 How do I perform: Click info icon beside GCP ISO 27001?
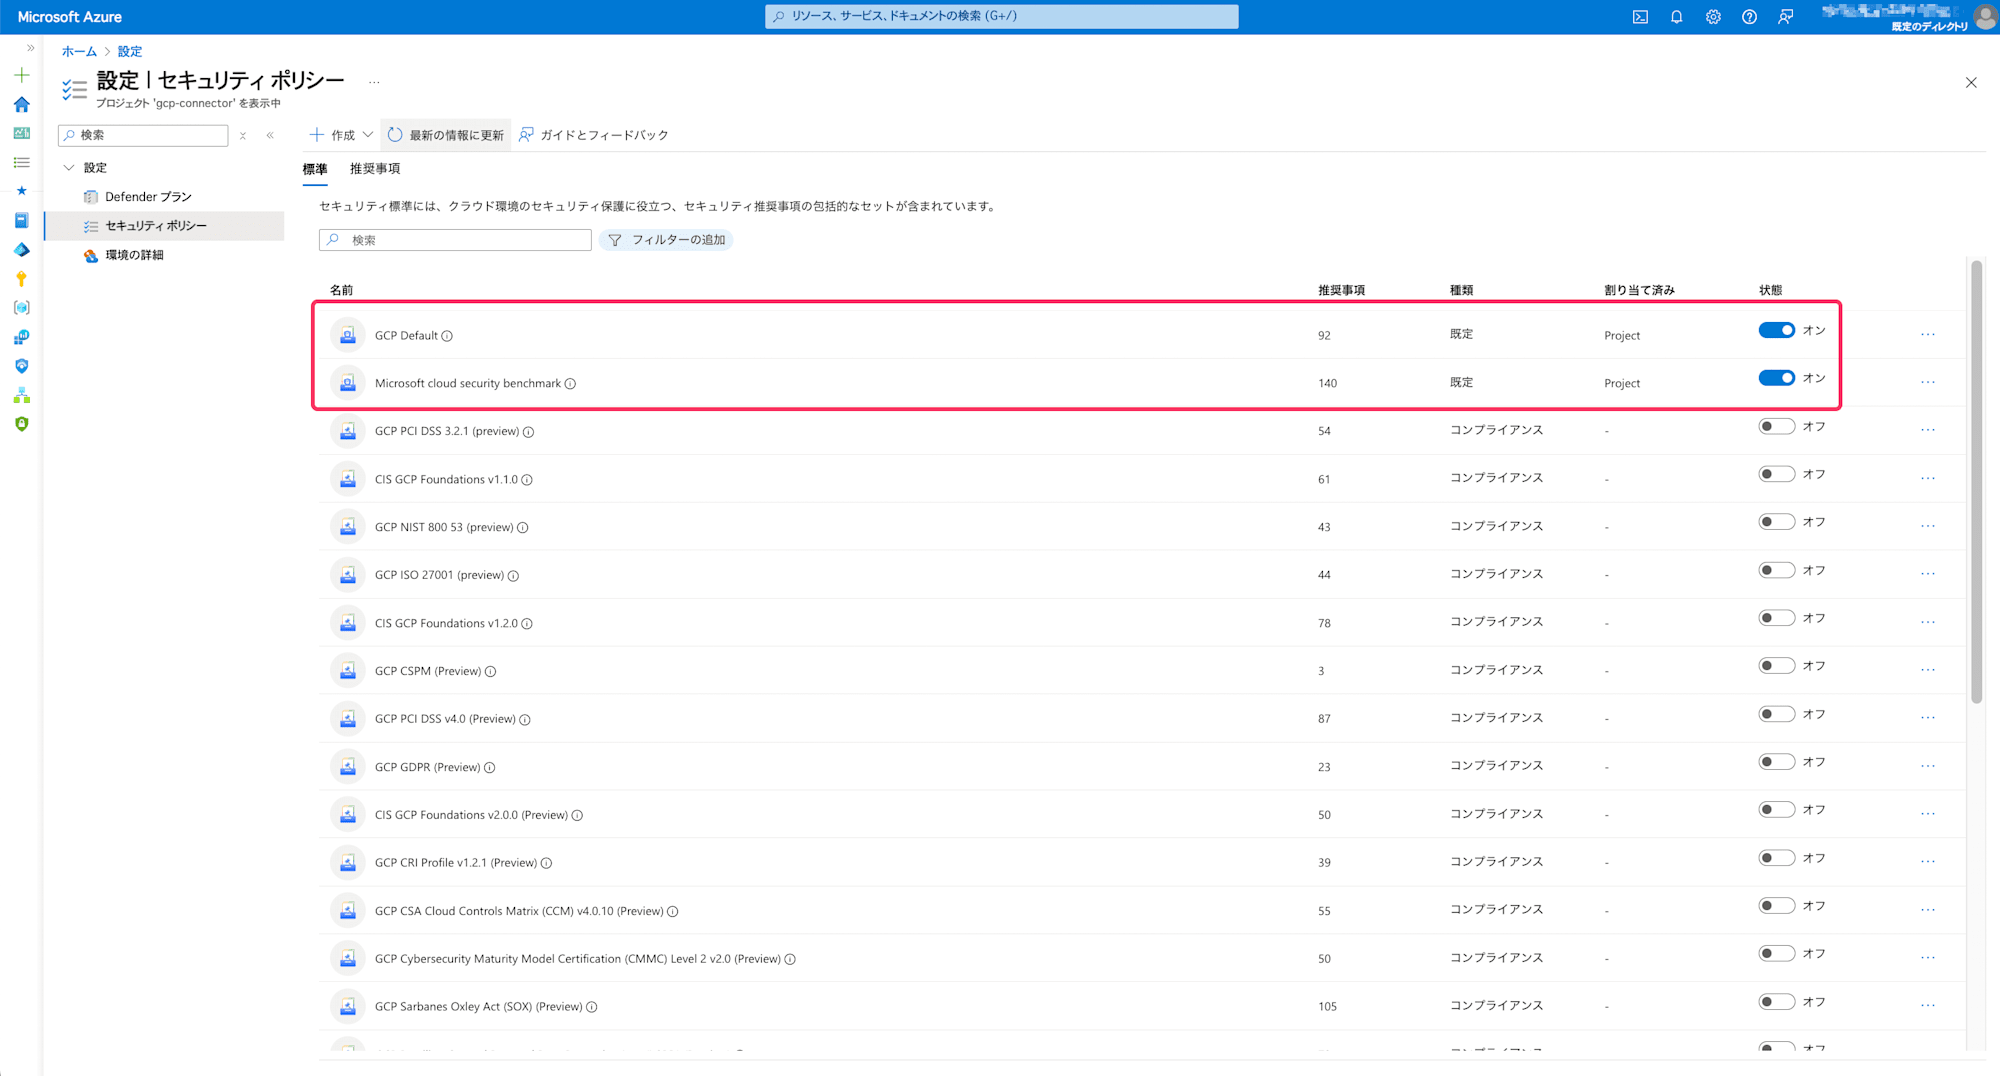[x=513, y=576]
